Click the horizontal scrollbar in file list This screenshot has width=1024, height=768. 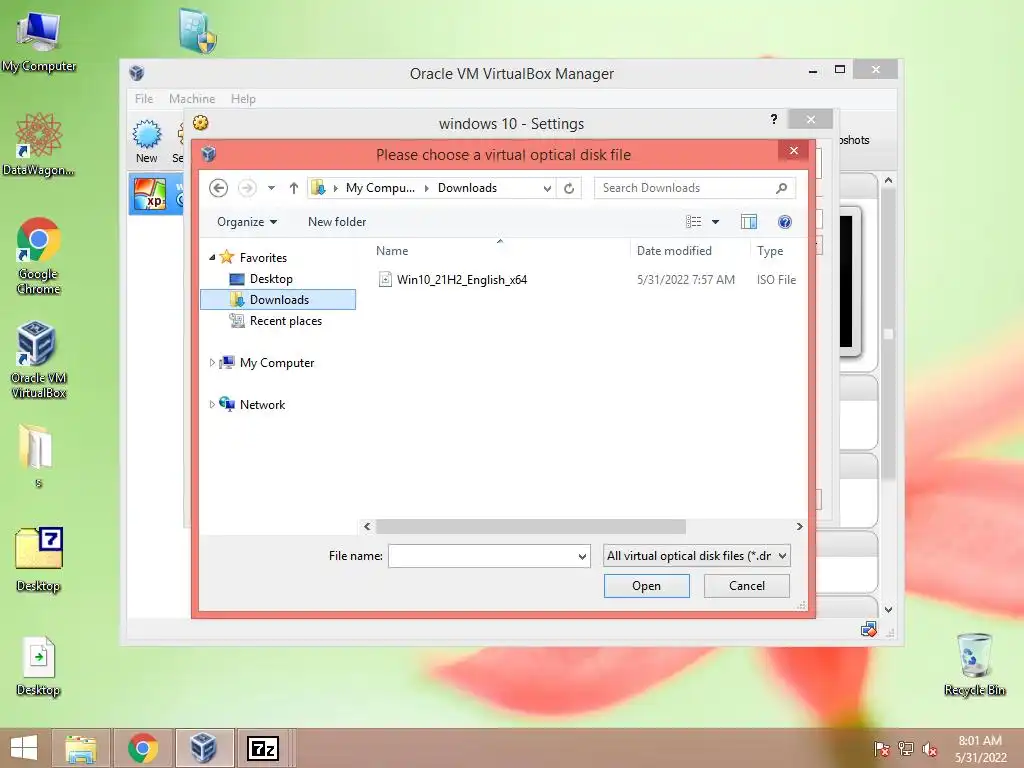pos(530,526)
